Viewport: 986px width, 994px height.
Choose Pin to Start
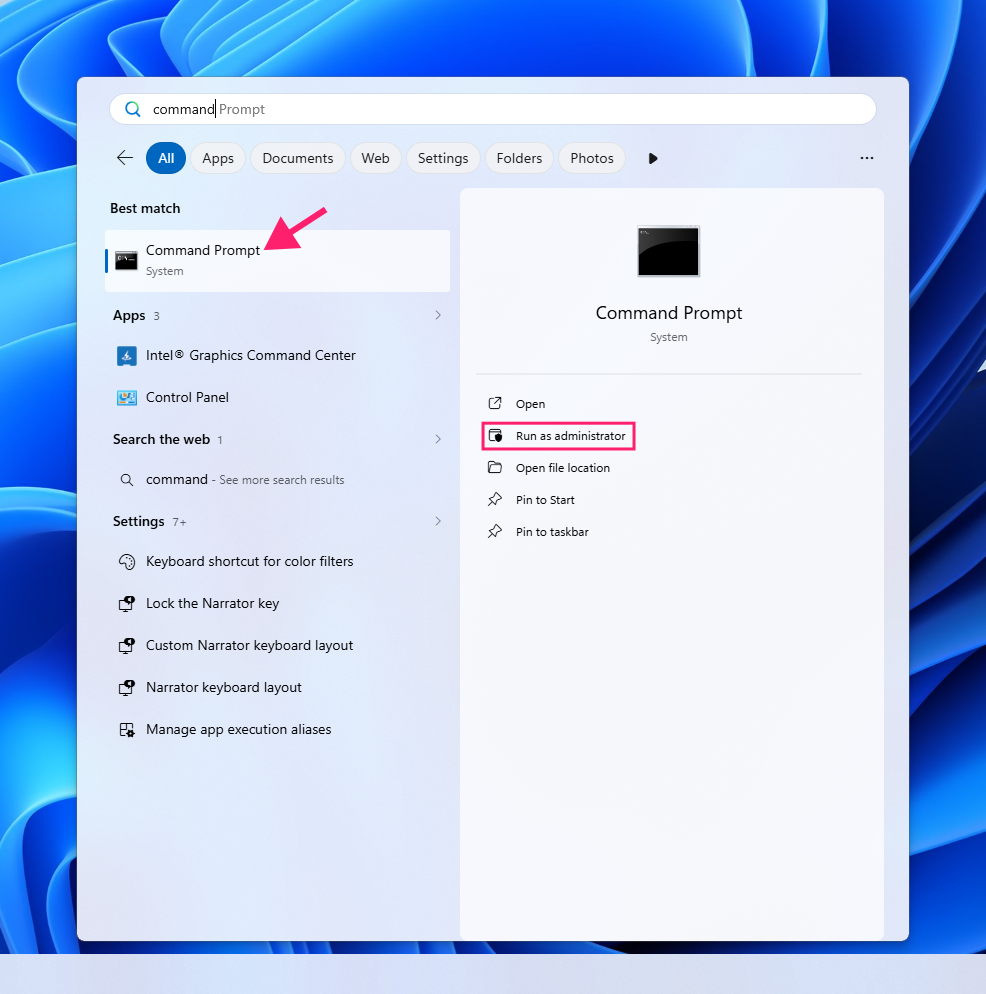click(x=545, y=500)
